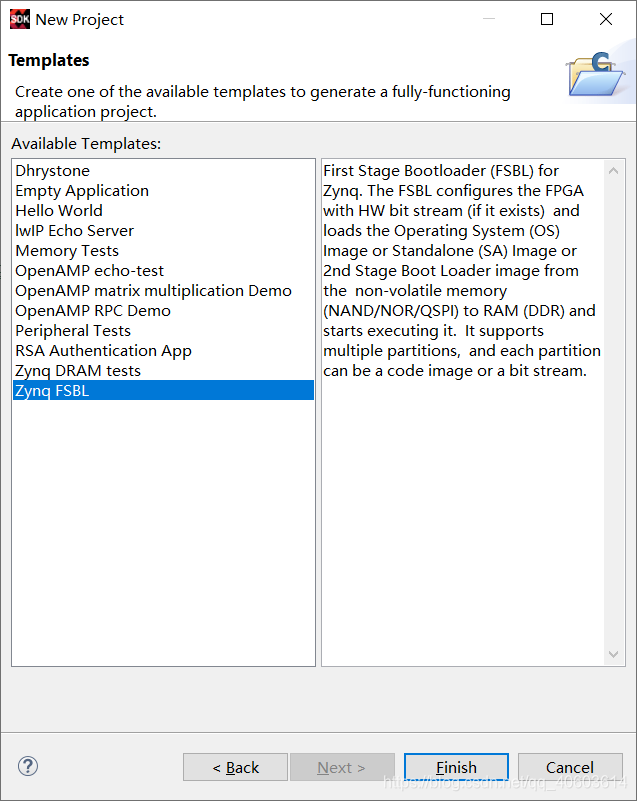Minimize the New Project dialog
637x801 pixels.
coord(489,19)
